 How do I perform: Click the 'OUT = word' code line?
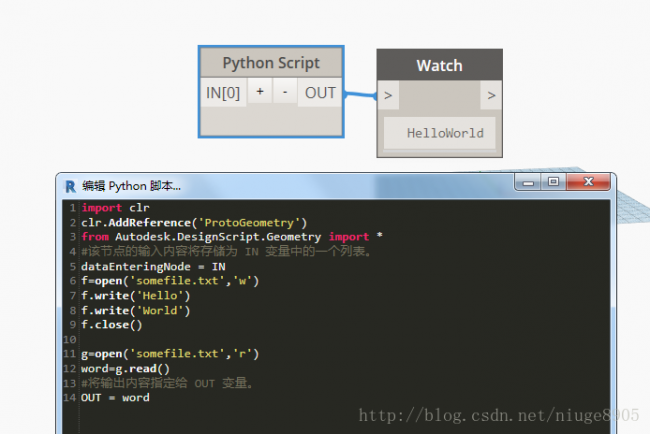(115, 397)
